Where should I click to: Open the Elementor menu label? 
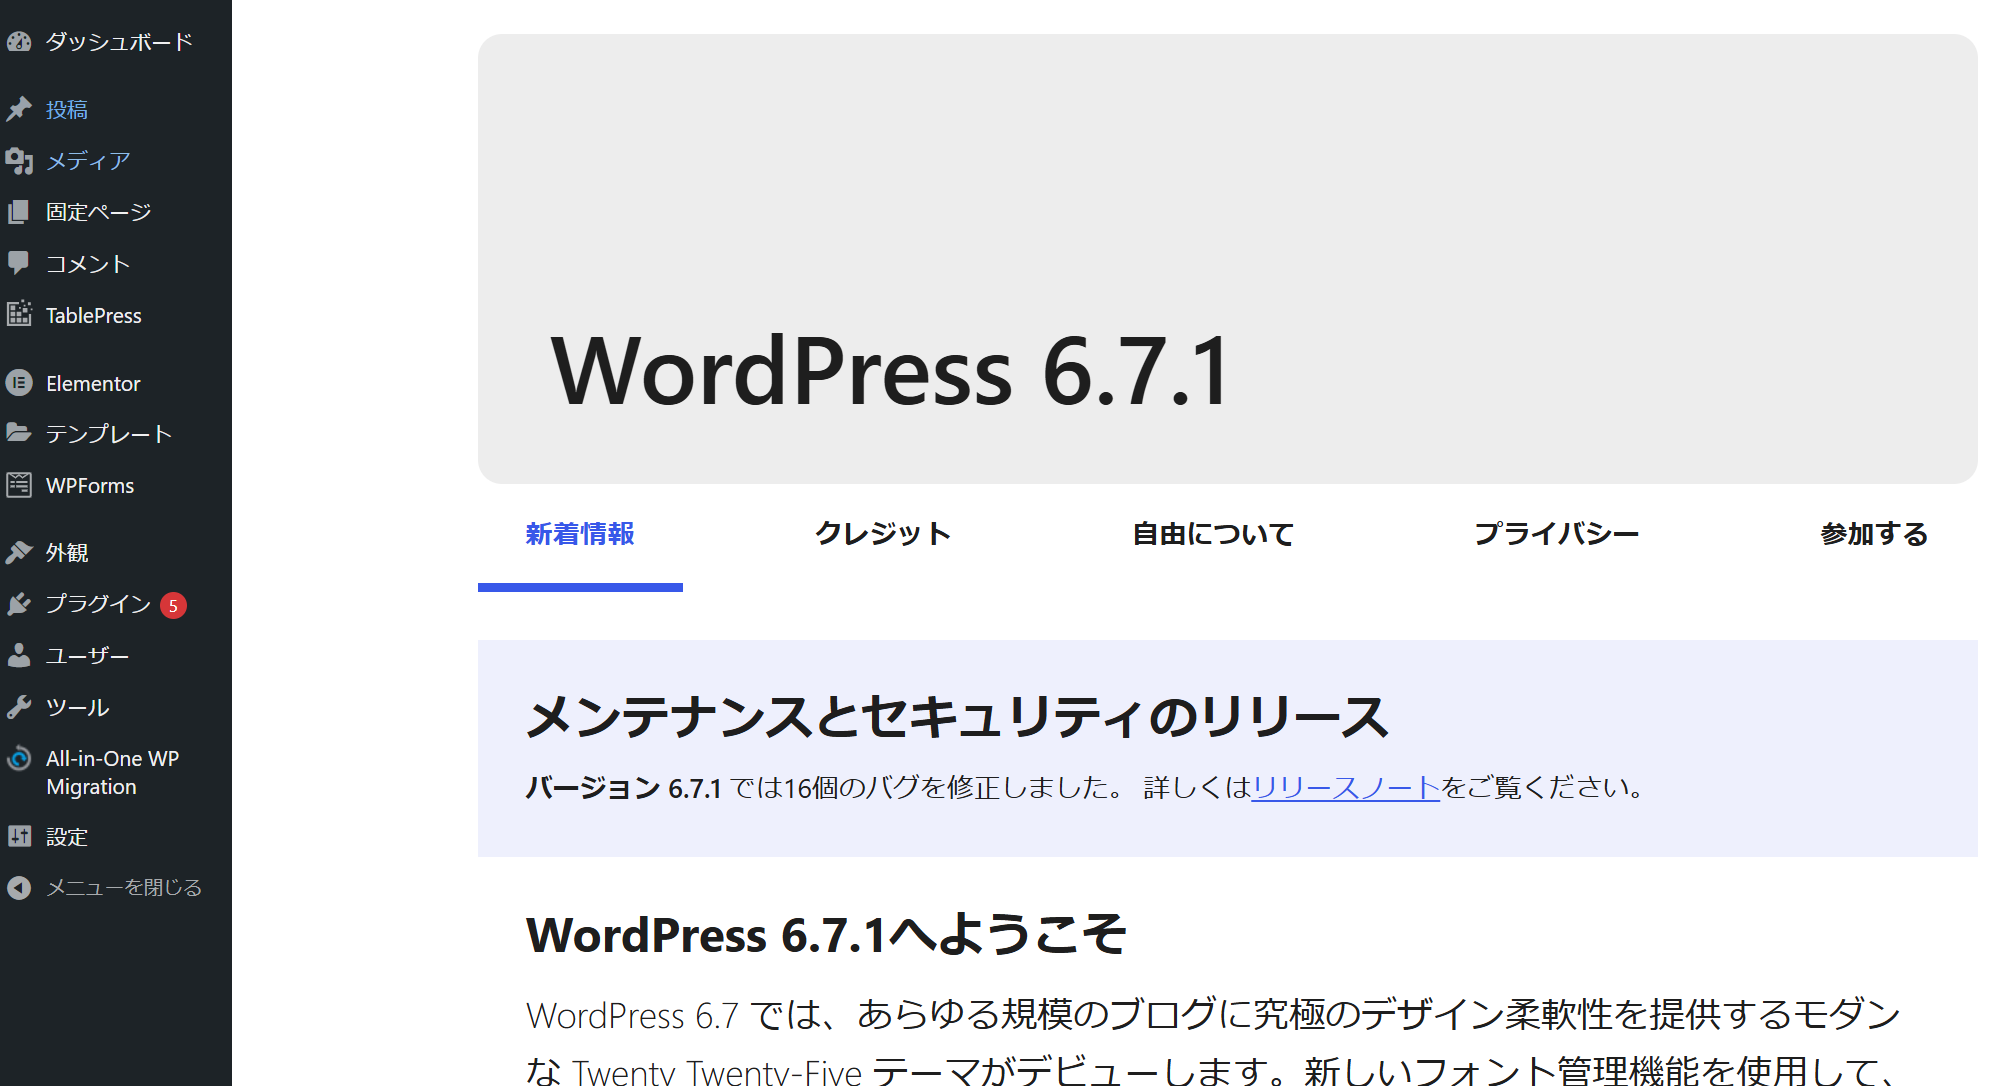pos(93,383)
